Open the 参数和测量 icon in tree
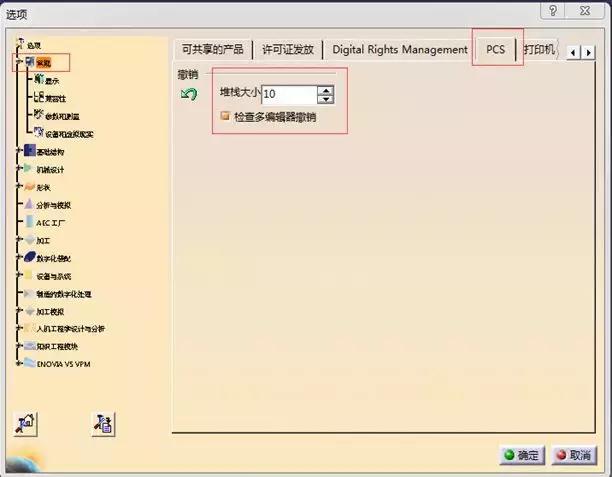 [39, 114]
